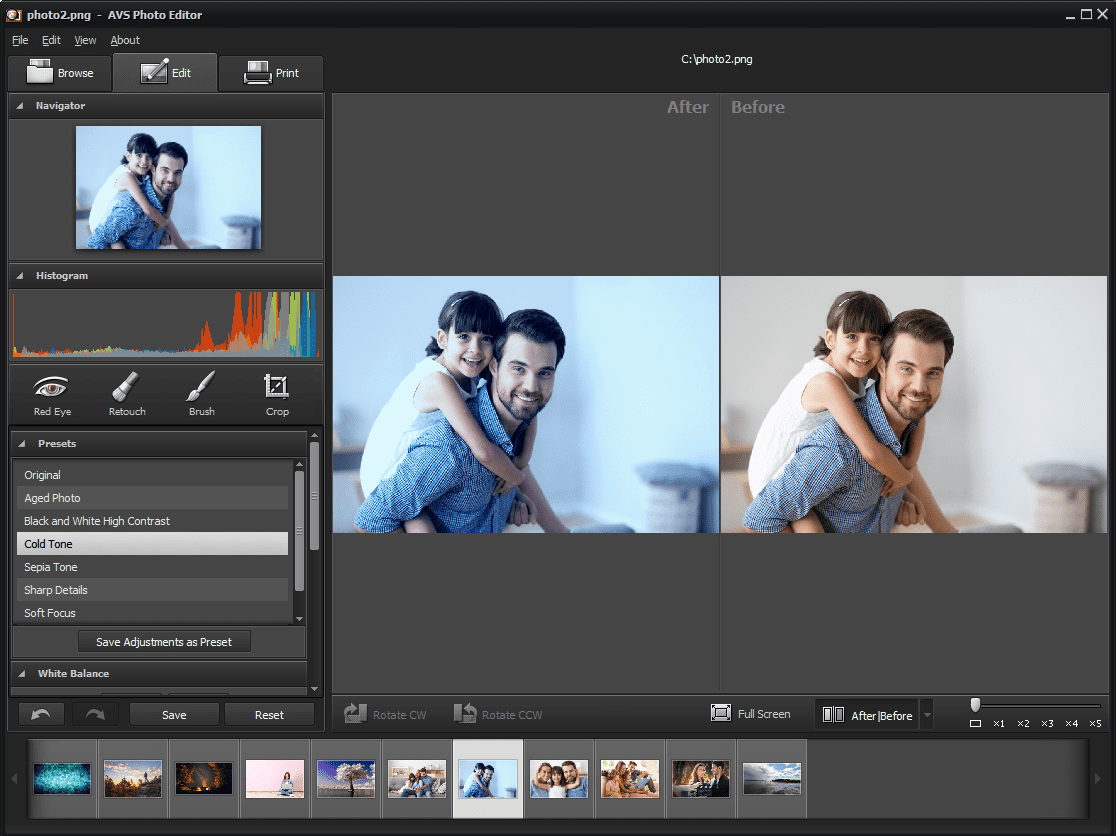Image resolution: width=1116 pixels, height=836 pixels.
Task: Rotate the image clockwise
Action: [385, 714]
